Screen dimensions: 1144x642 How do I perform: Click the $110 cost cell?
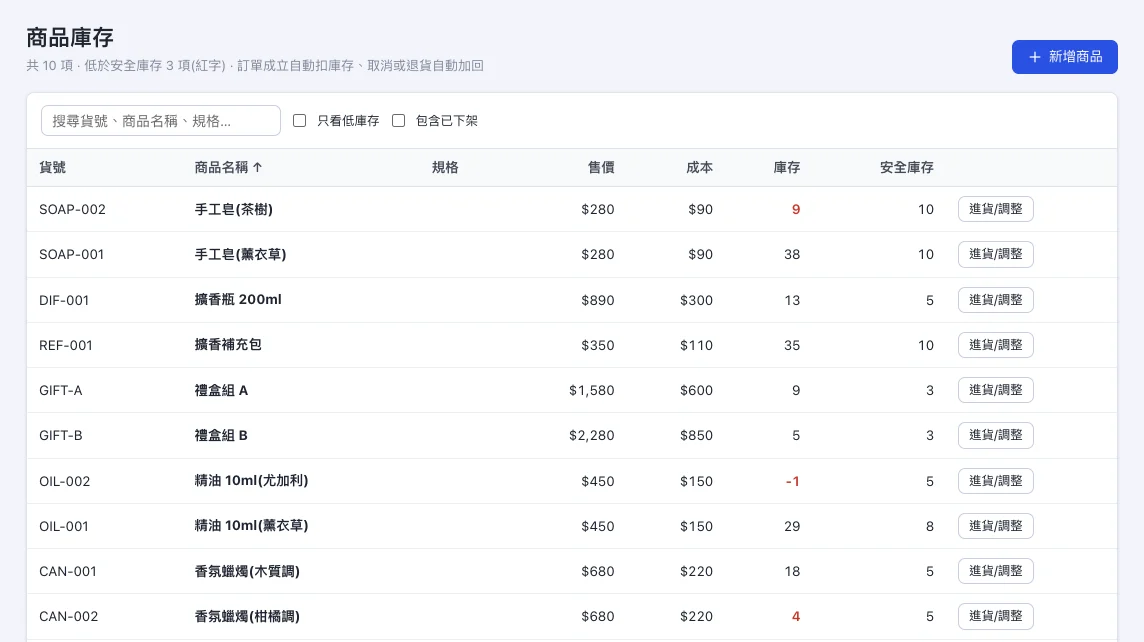point(696,345)
